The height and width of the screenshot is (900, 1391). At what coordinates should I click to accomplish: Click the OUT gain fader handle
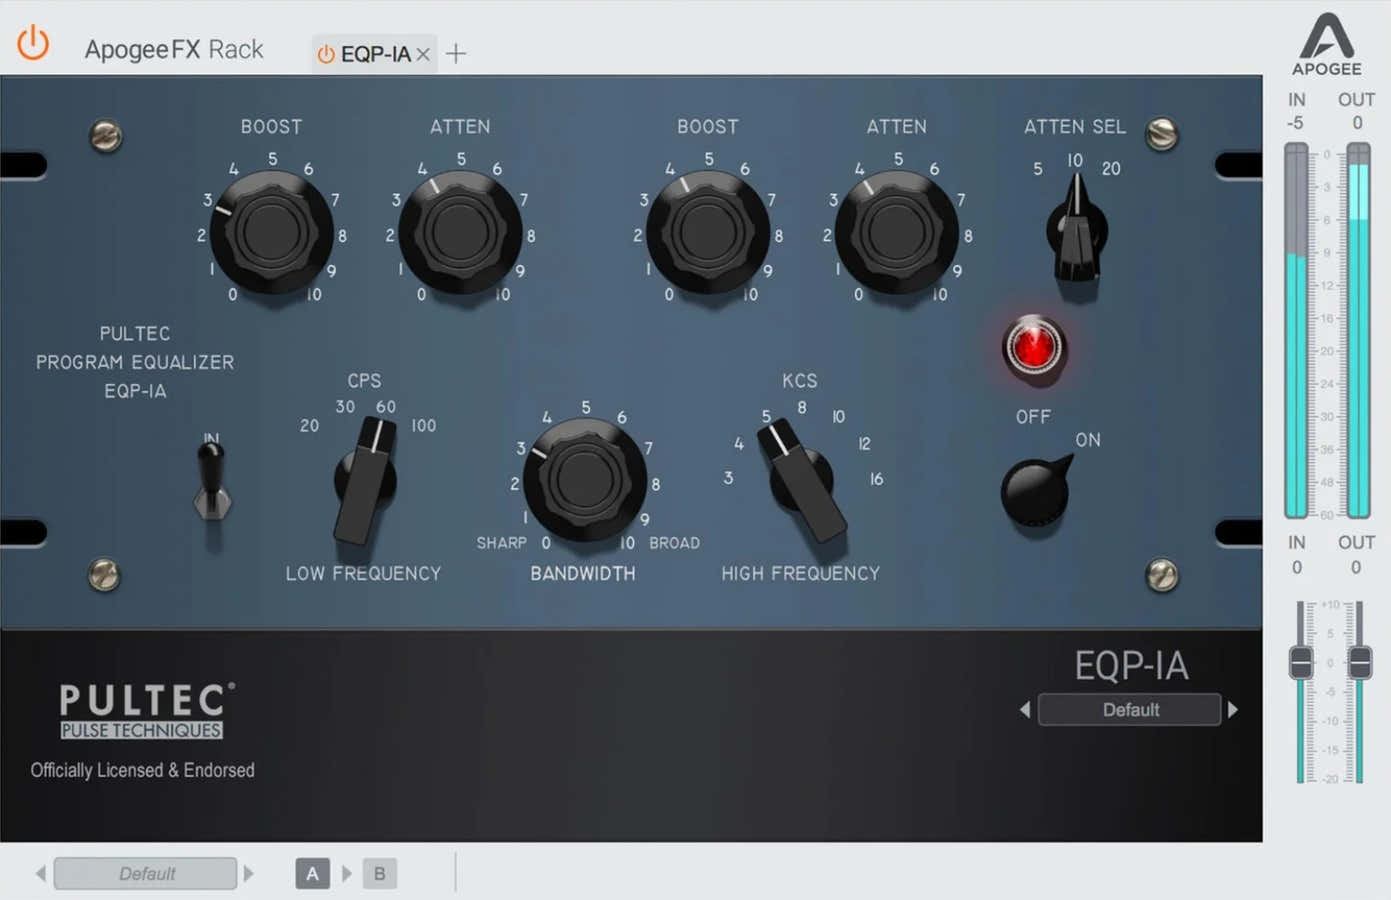click(x=1360, y=662)
